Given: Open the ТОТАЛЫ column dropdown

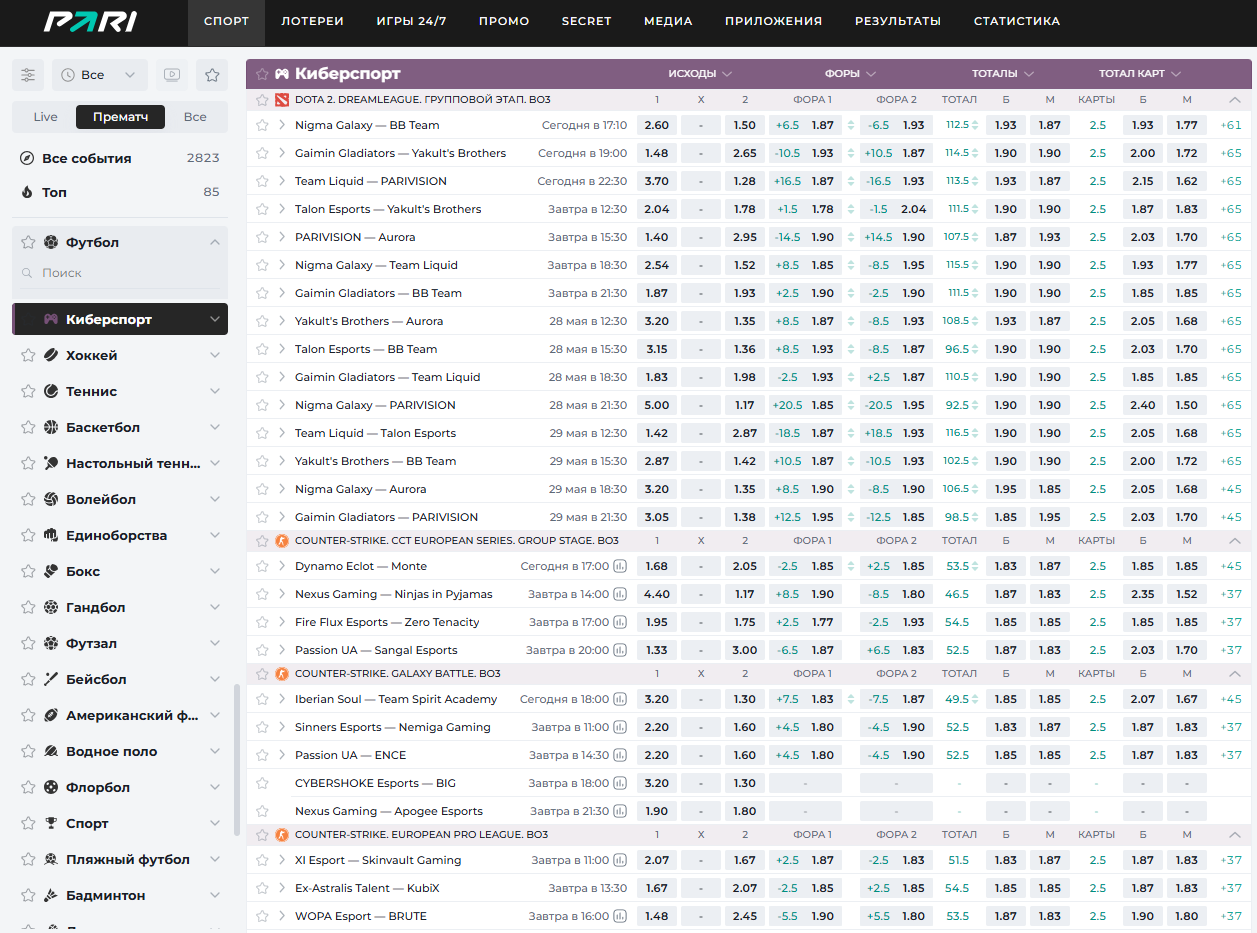Looking at the screenshot, I should 1003,74.
